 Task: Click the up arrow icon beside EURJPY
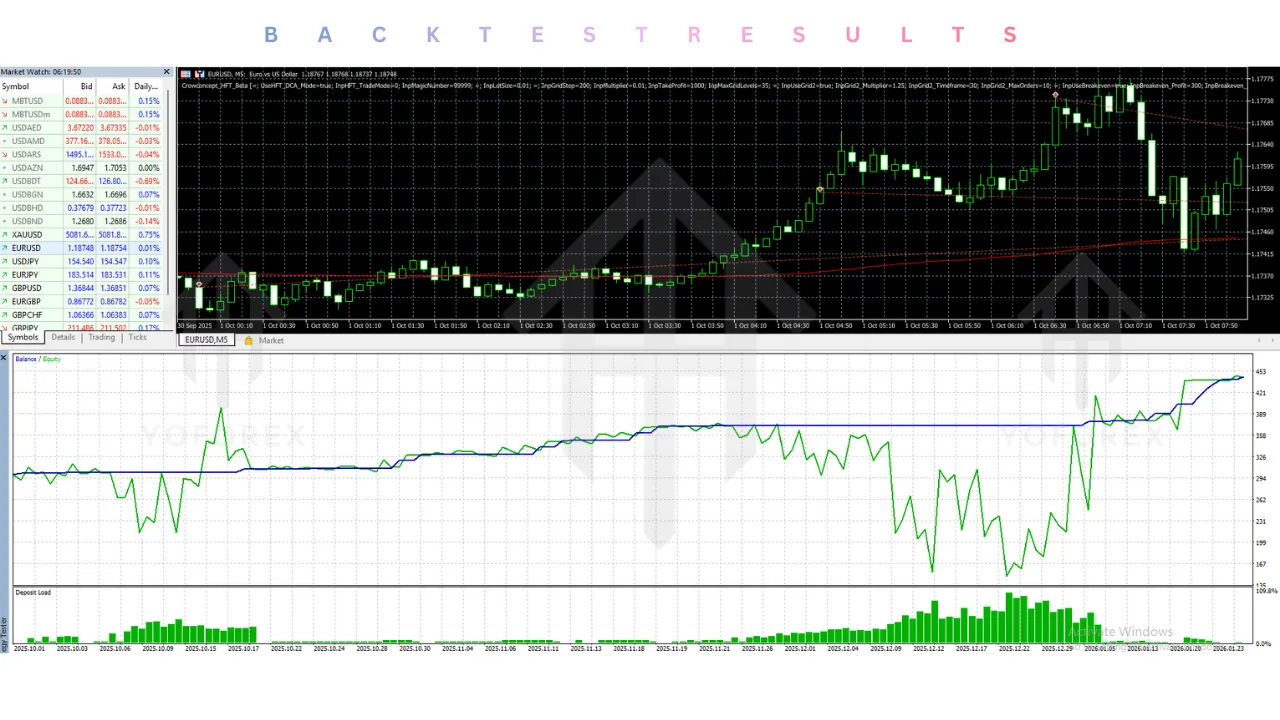point(6,274)
